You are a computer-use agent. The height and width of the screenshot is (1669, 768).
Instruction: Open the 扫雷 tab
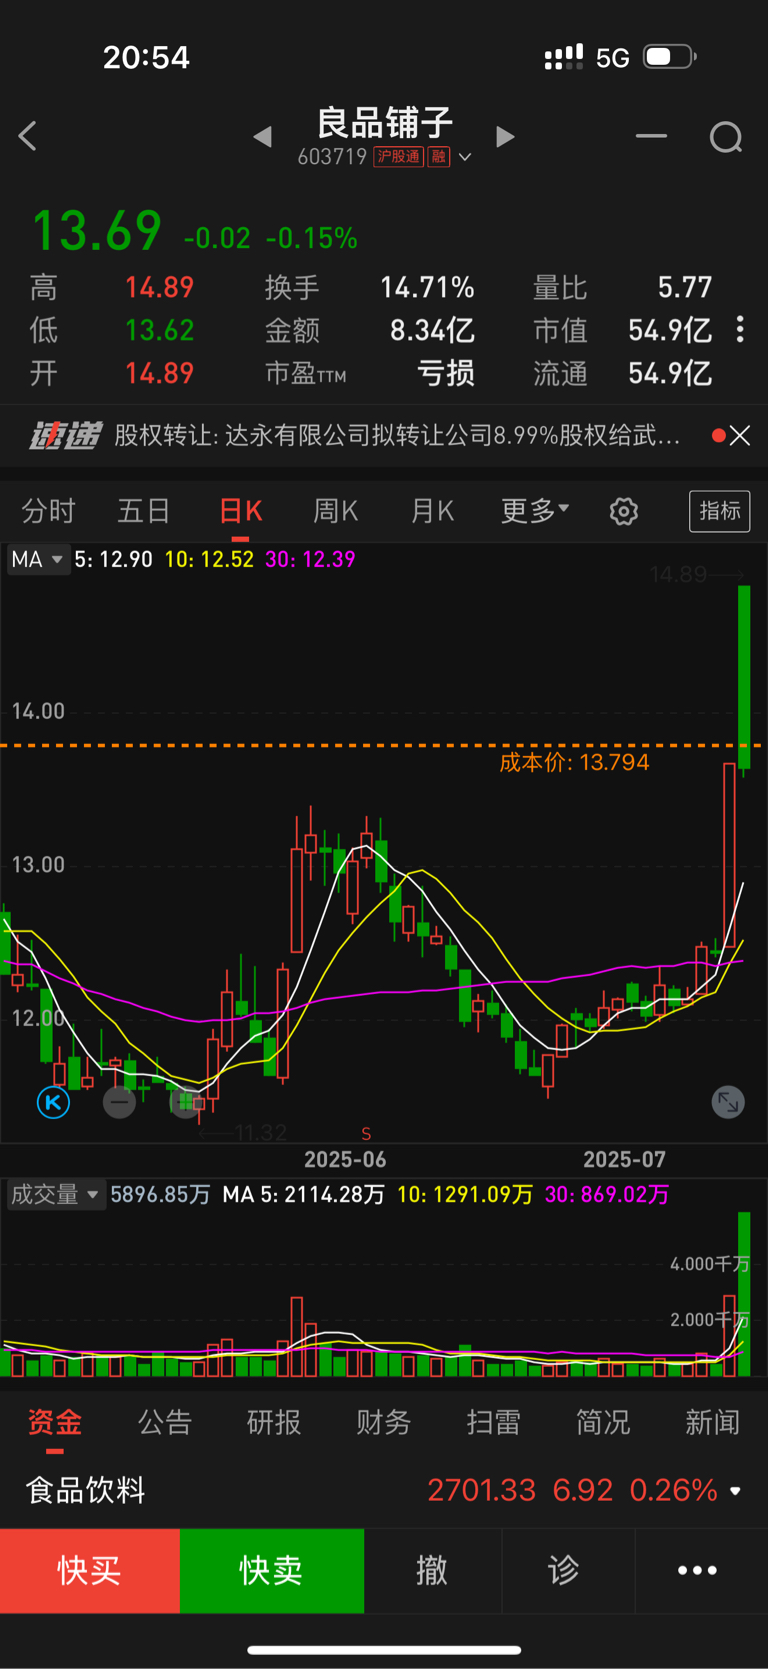coord(494,1422)
